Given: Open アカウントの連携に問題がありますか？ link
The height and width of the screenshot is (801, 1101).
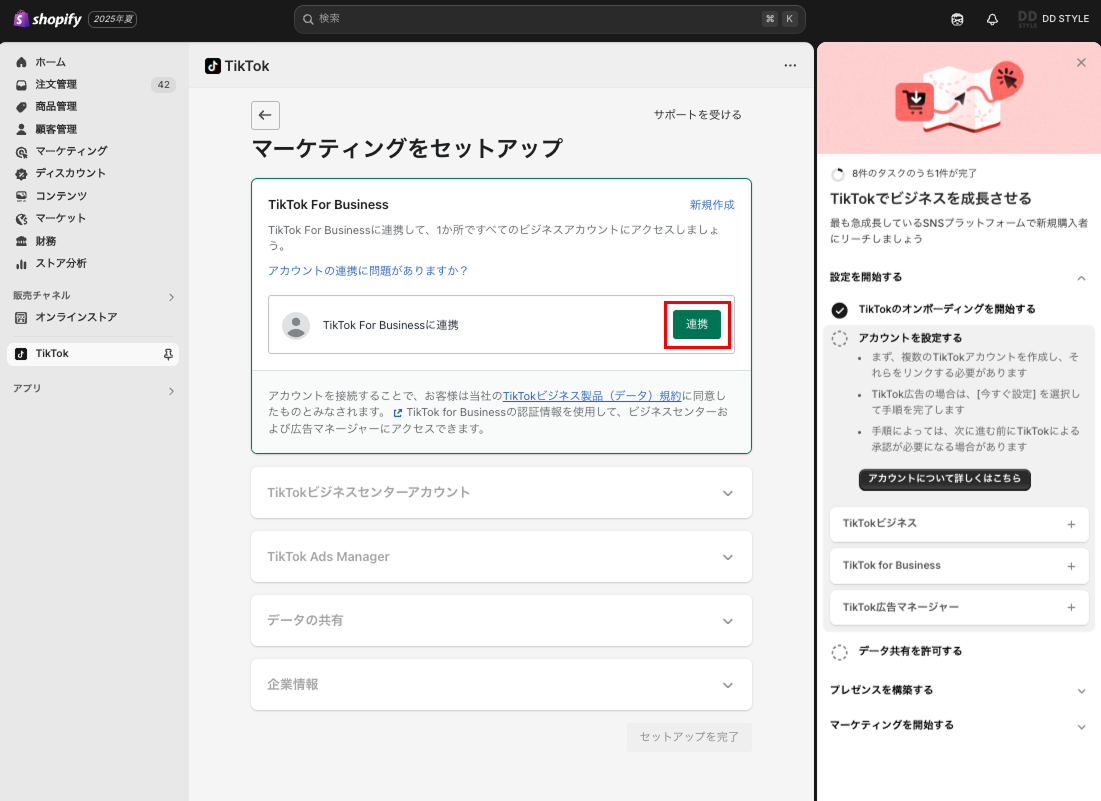Looking at the screenshot, I should [368, 271].
